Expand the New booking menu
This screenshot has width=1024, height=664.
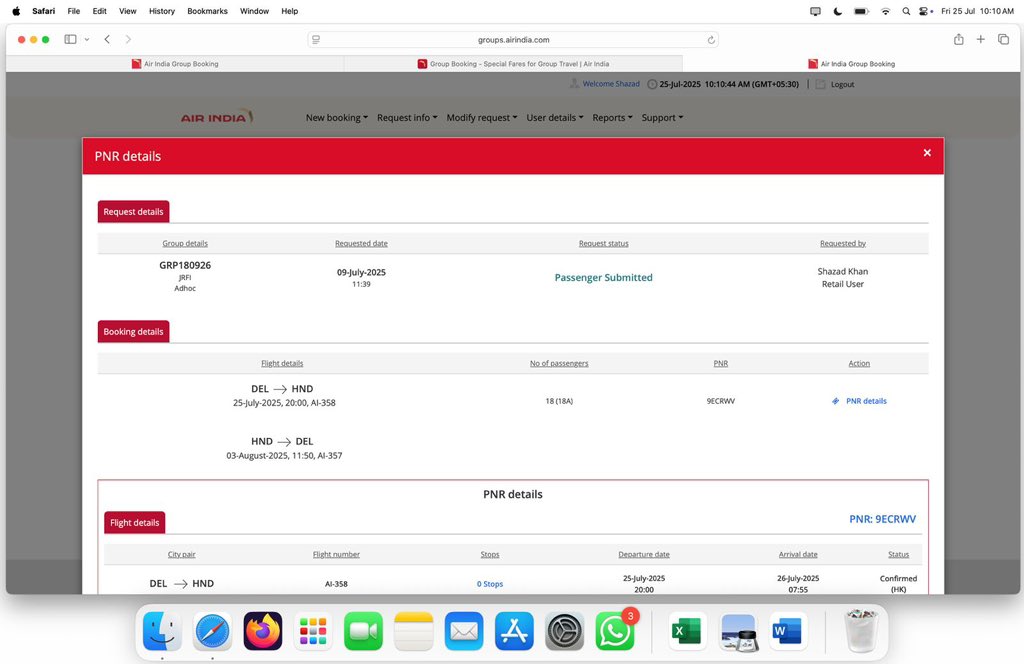[x=337, y=118]
